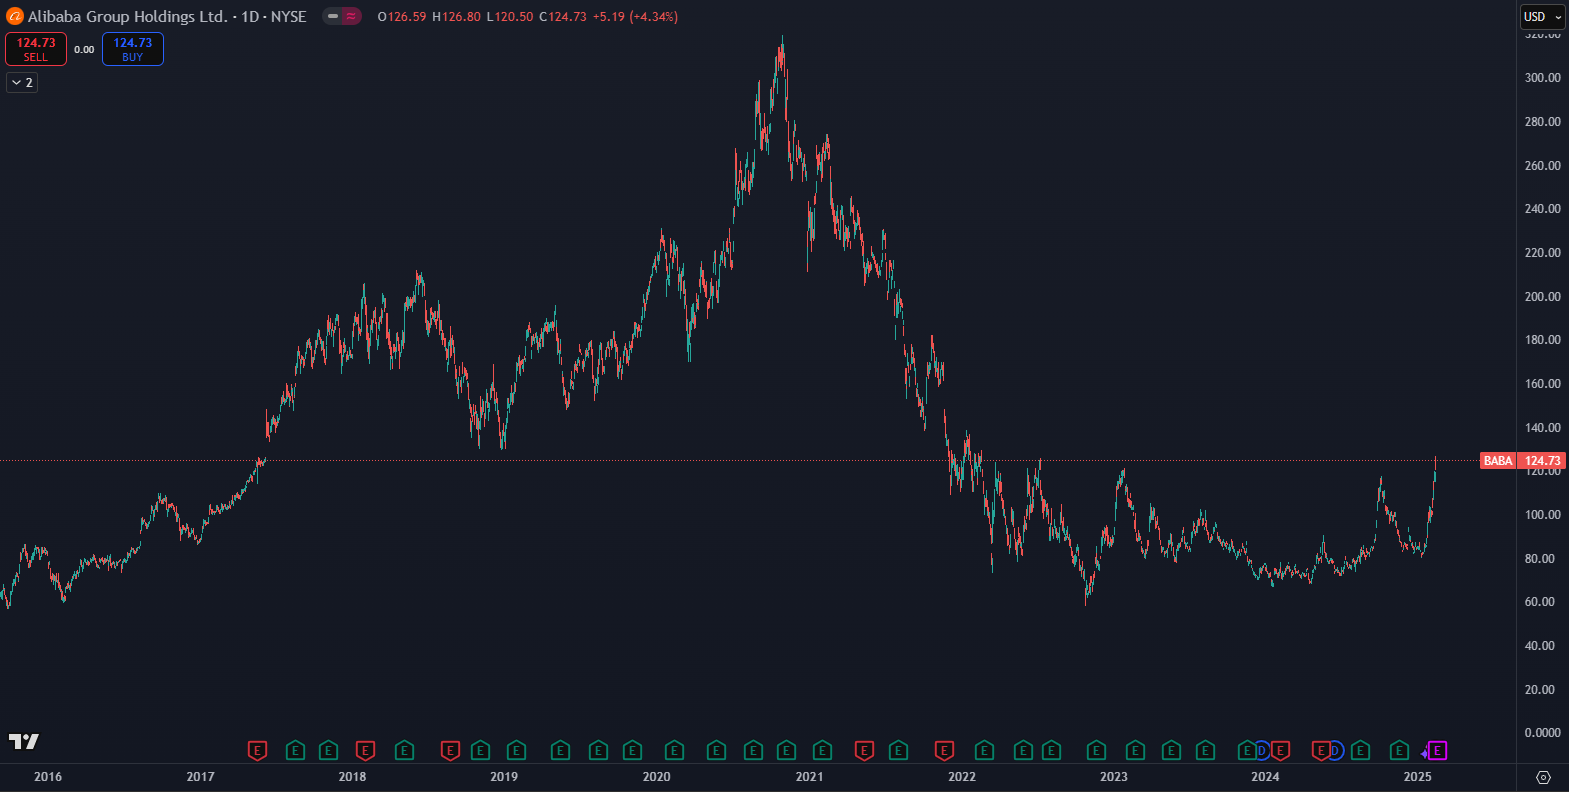The image size is (1569, 792).
Task: Click the Alibaba logo icon beside the symbol name
Action: [15, 17]
